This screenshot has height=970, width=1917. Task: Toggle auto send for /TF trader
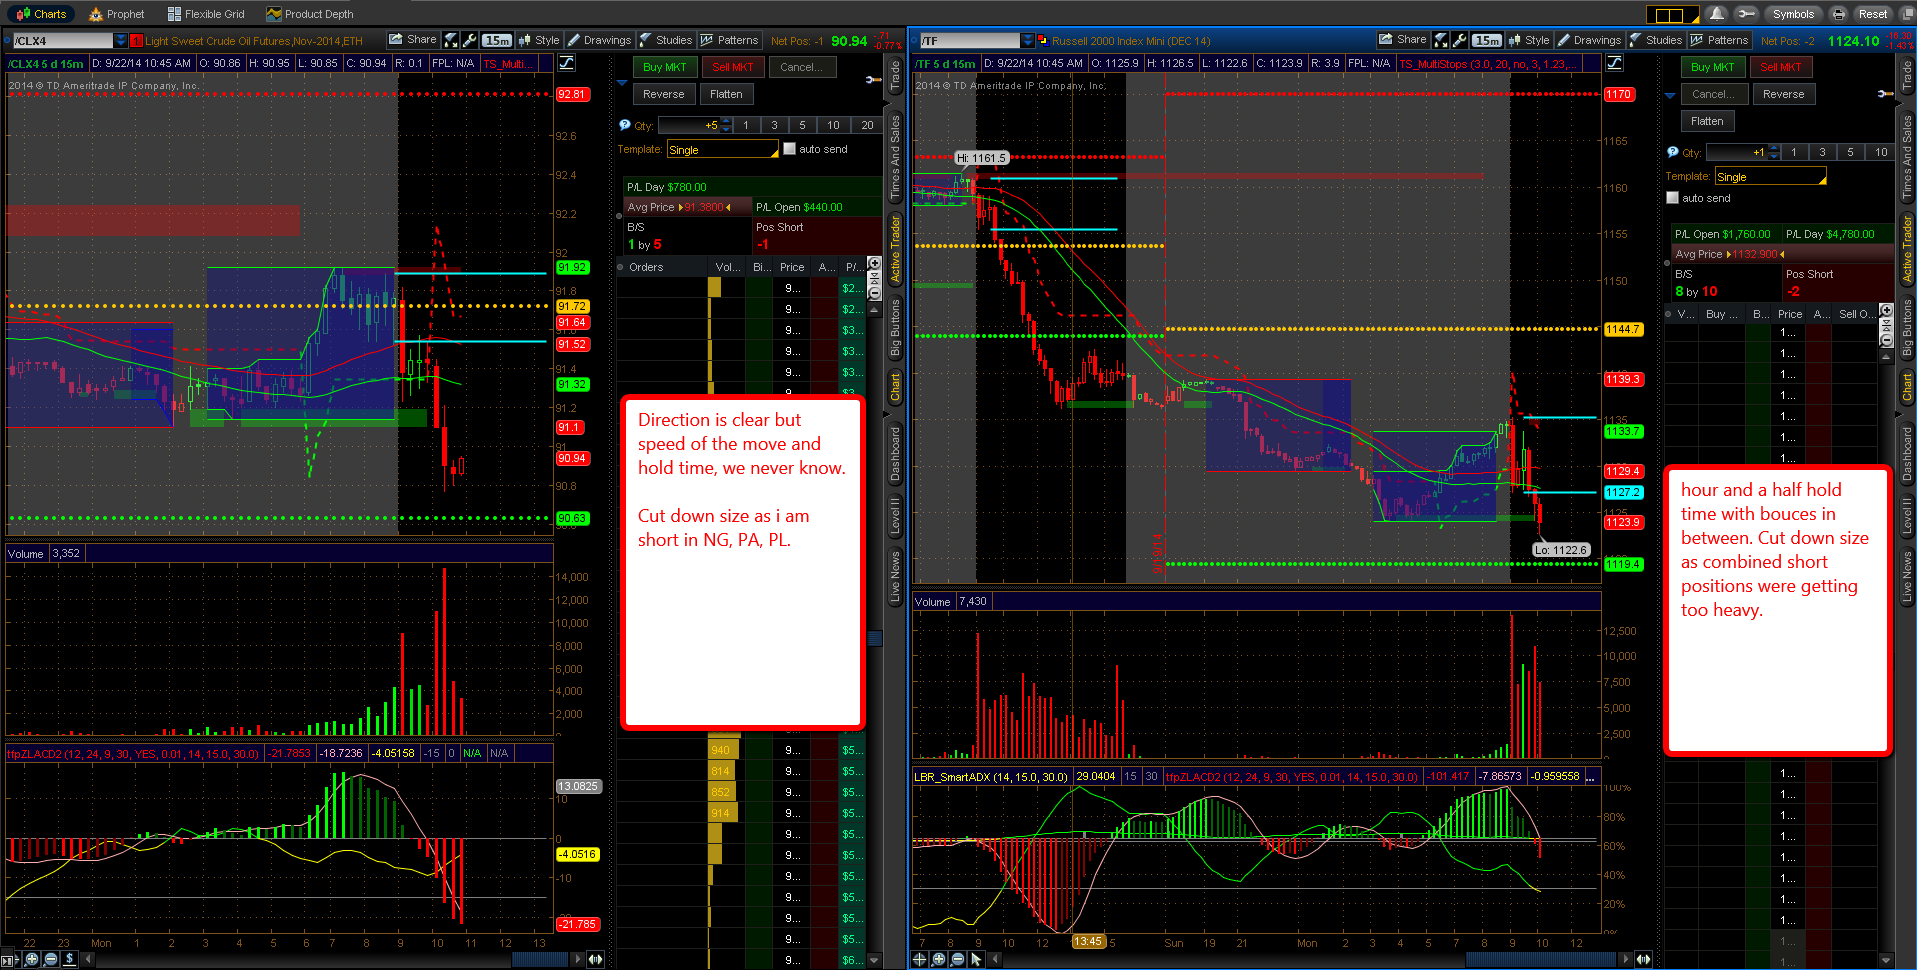click(x=1672, y=198)
